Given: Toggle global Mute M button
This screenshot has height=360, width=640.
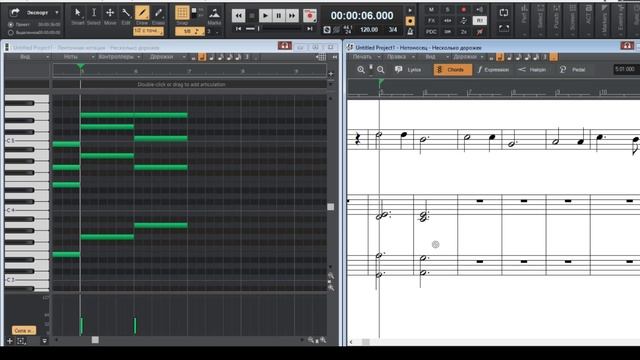Looking at the screenshot, I should (431, 9).
